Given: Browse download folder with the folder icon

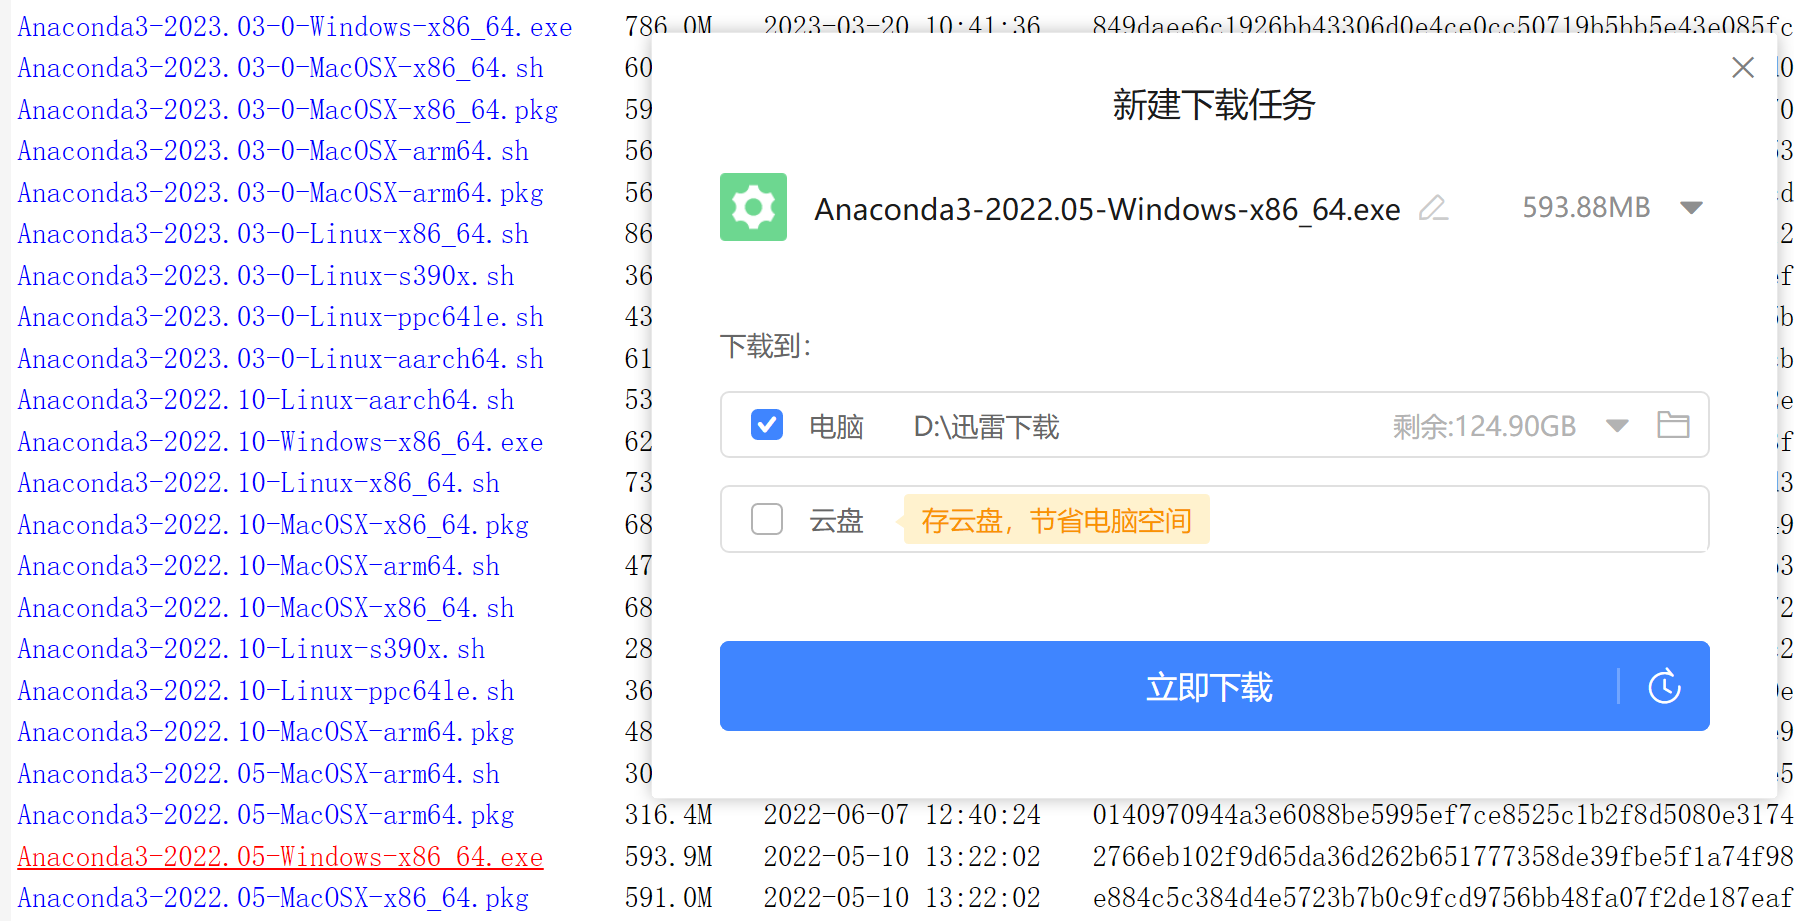Looking at the screenshot, I should 1673,425.
